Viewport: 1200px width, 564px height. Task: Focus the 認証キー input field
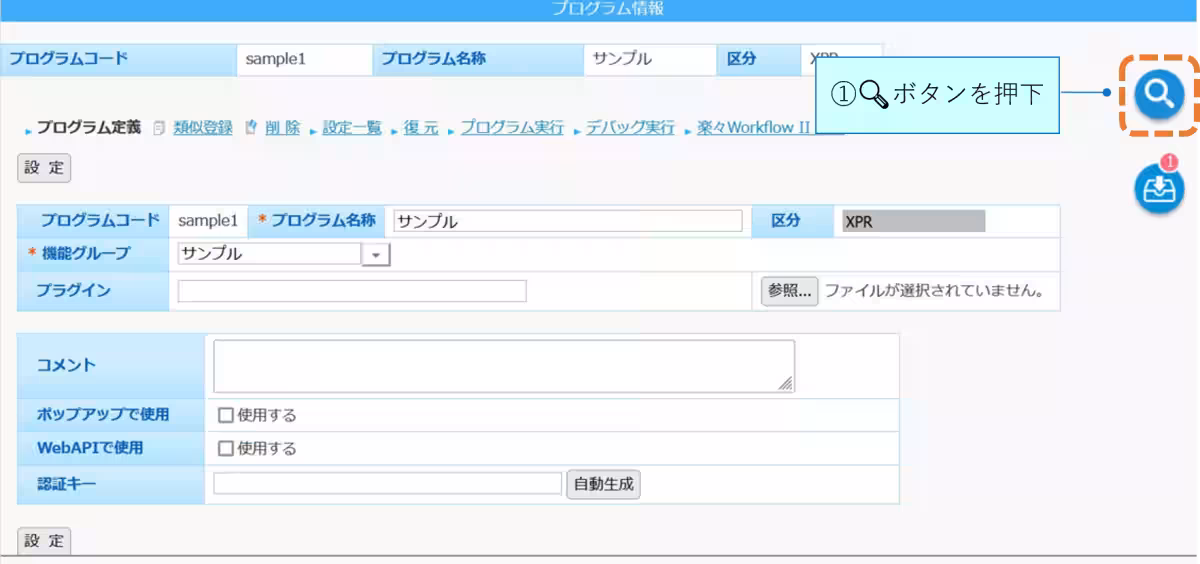pos(388,484)
